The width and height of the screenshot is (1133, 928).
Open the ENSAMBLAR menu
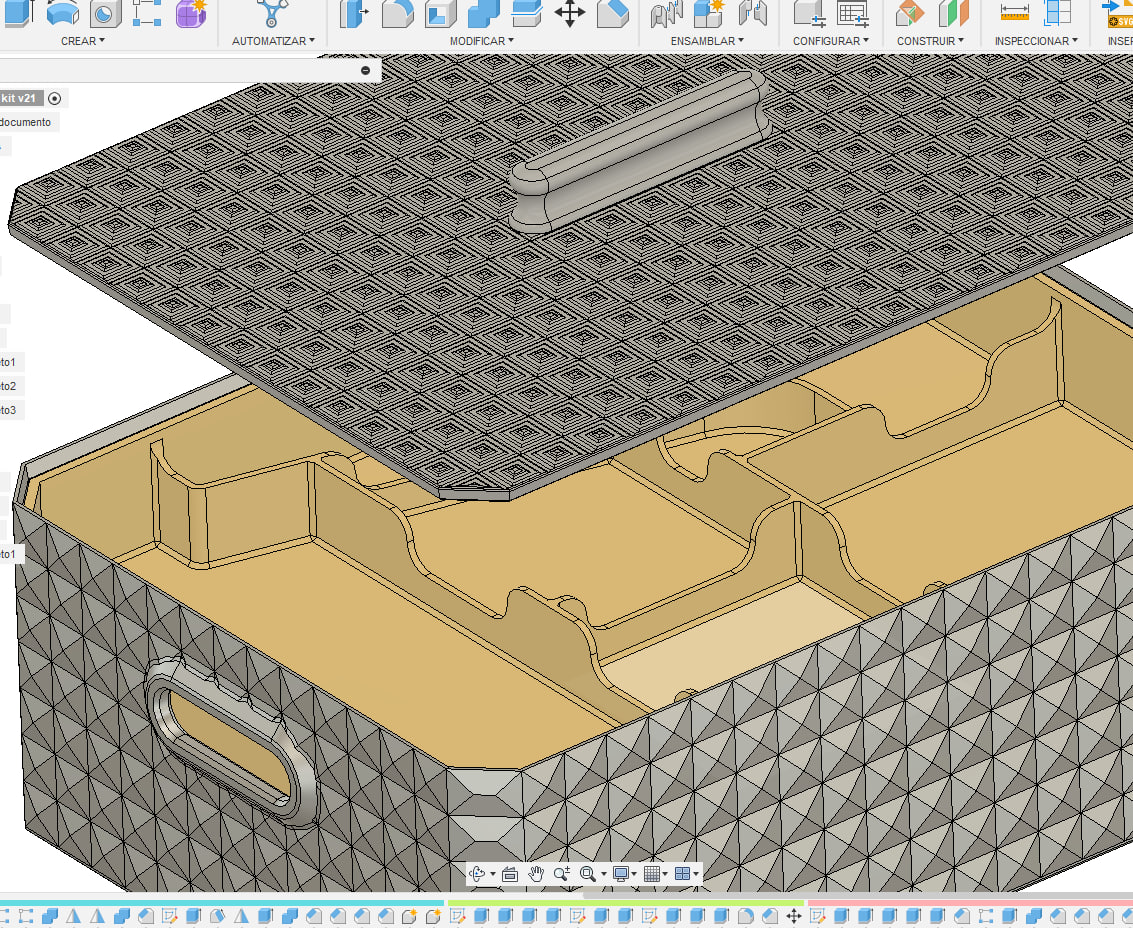(x=707, y=41)
